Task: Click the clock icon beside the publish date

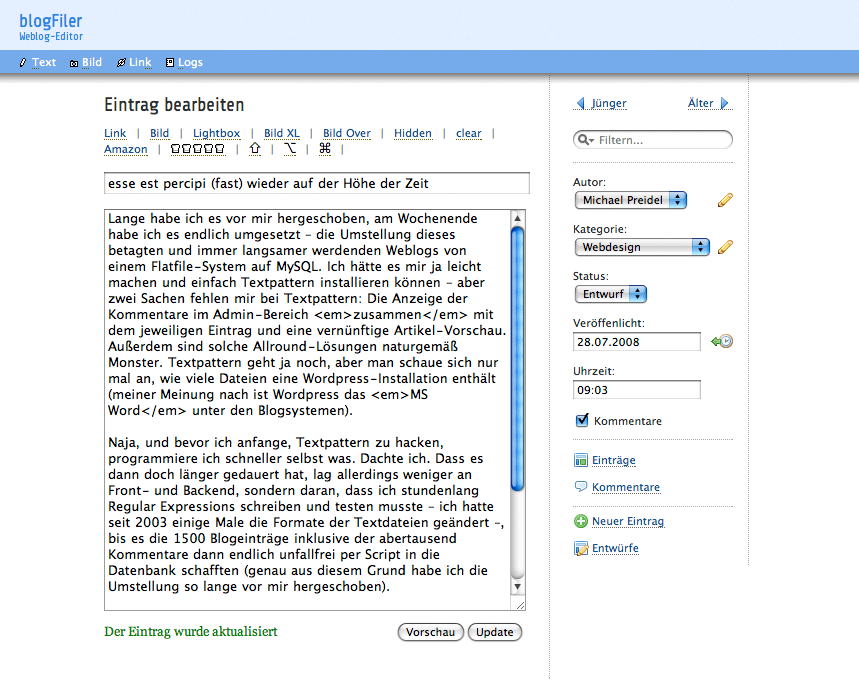Action: coord(722,342)
